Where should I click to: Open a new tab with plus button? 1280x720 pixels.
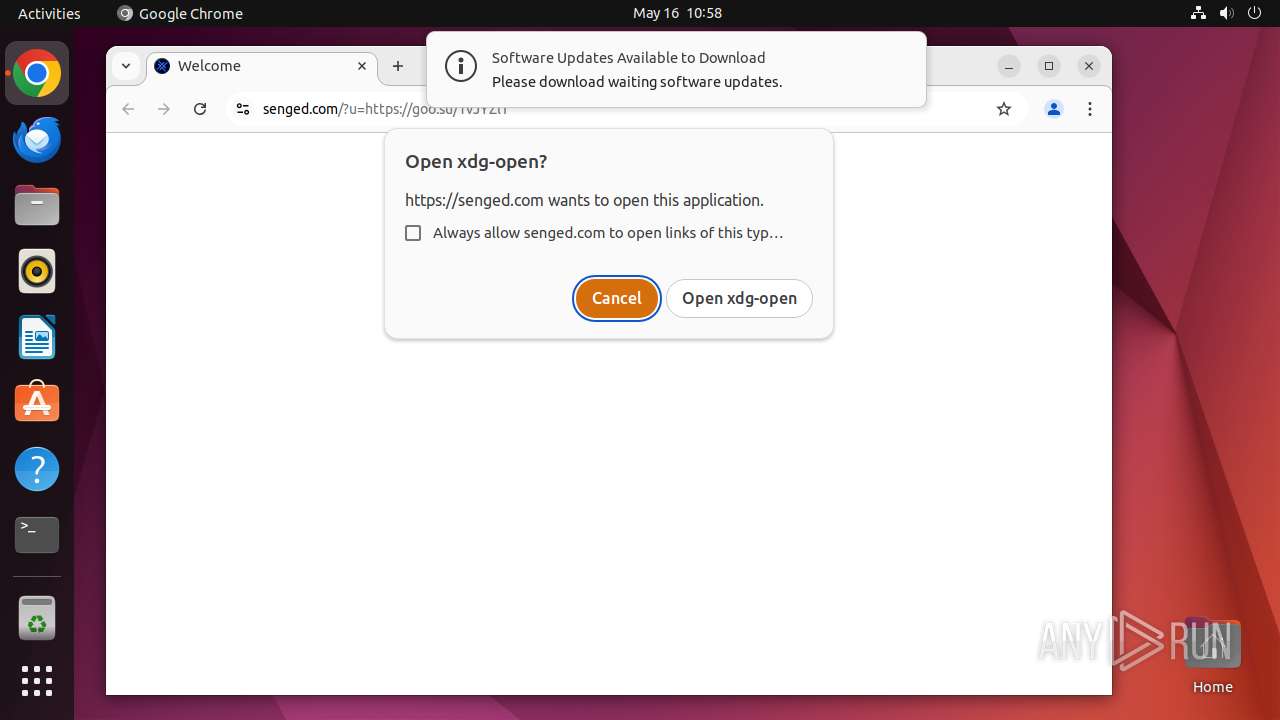(x=398, y=66)
